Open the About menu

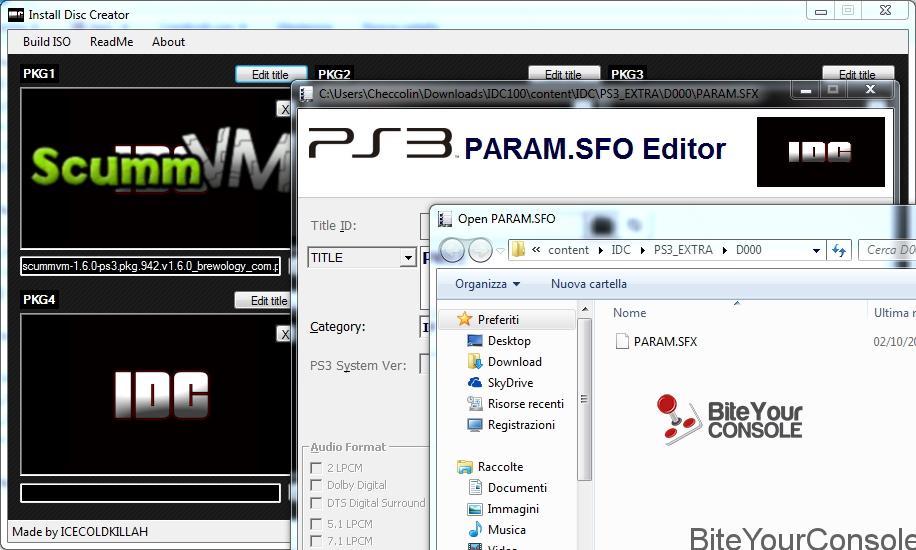(x=168, y=42)
